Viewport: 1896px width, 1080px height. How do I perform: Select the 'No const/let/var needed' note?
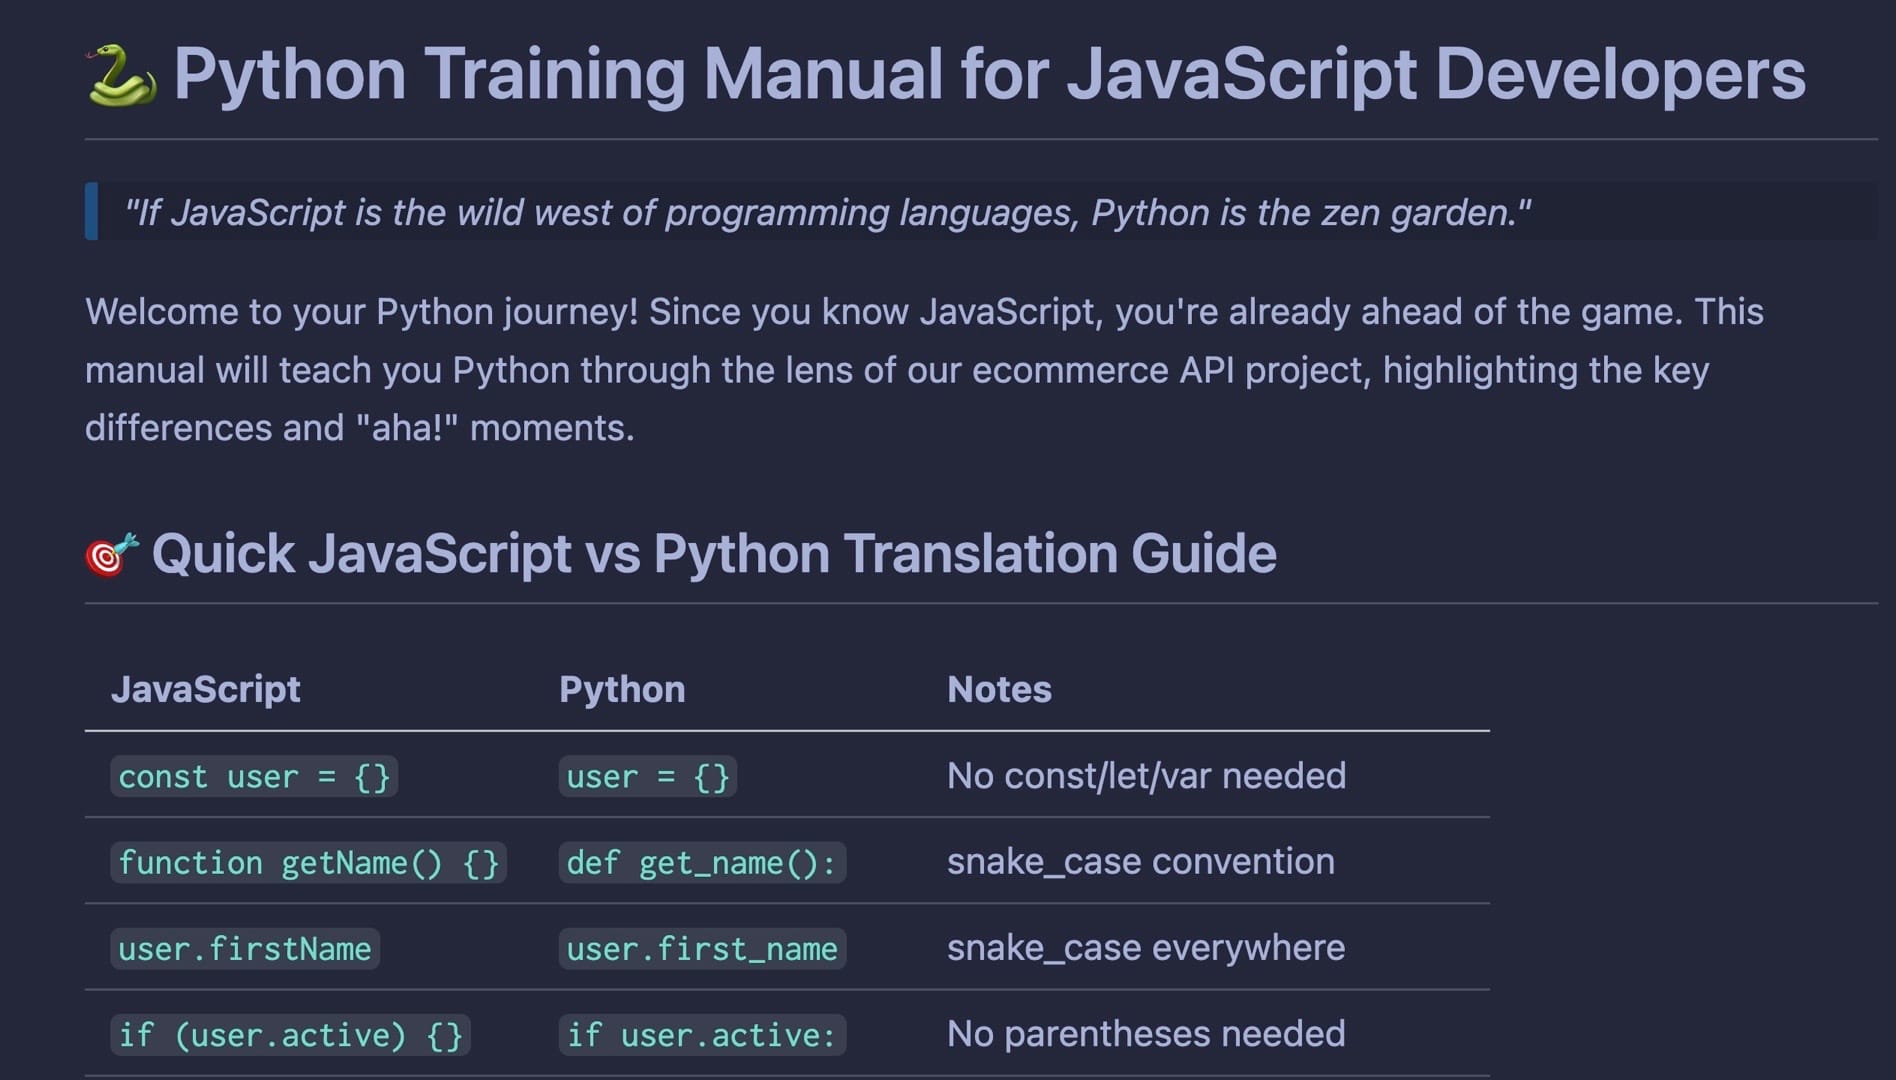click(1146, 776)
